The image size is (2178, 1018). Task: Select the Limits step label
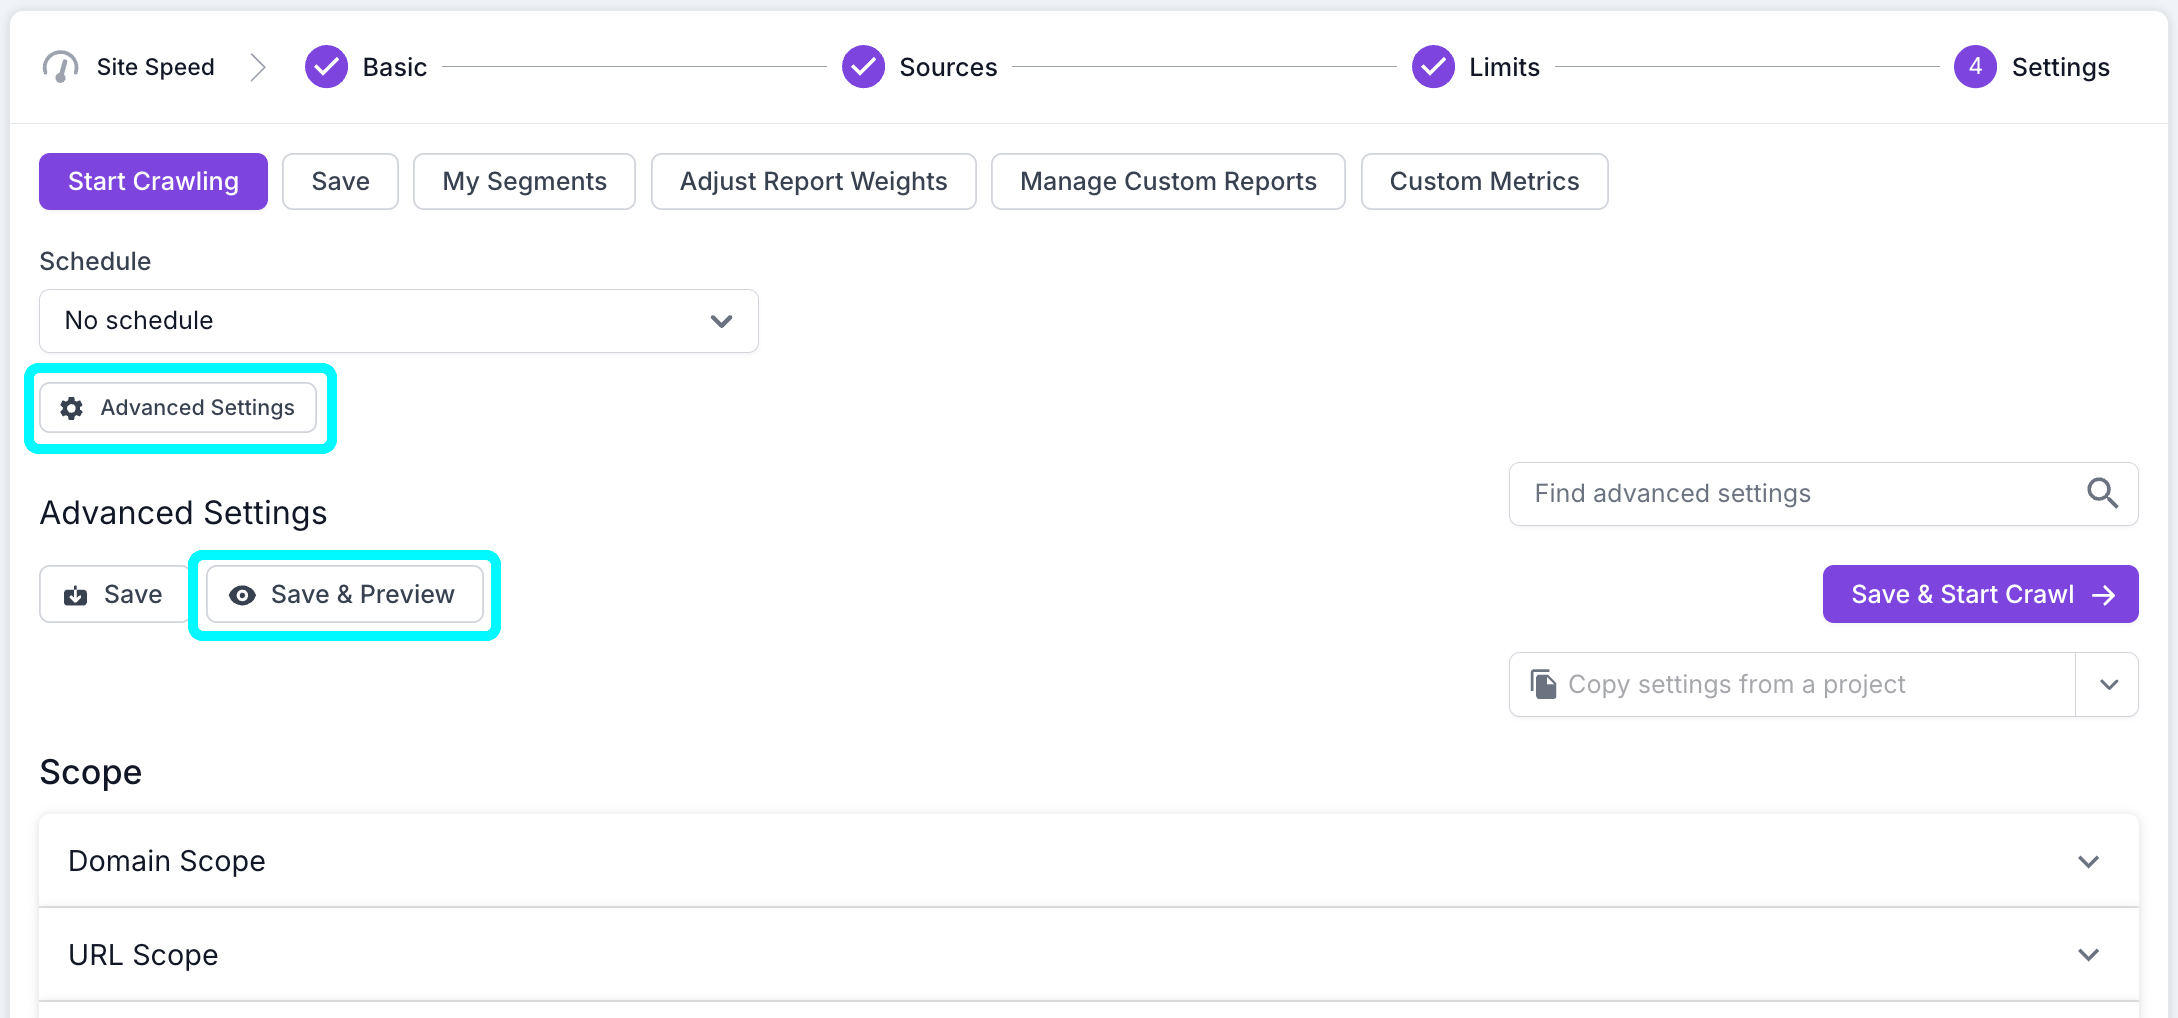coord(1503,66)
